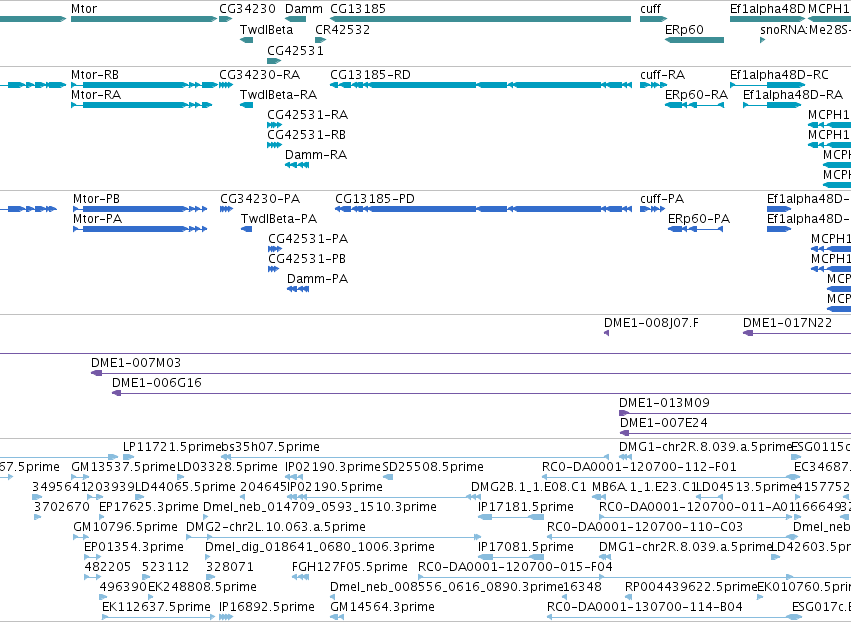Click transcript CG34230-RA
The height and width of the screenshot is (622, 851).
(x=226, y=85)
